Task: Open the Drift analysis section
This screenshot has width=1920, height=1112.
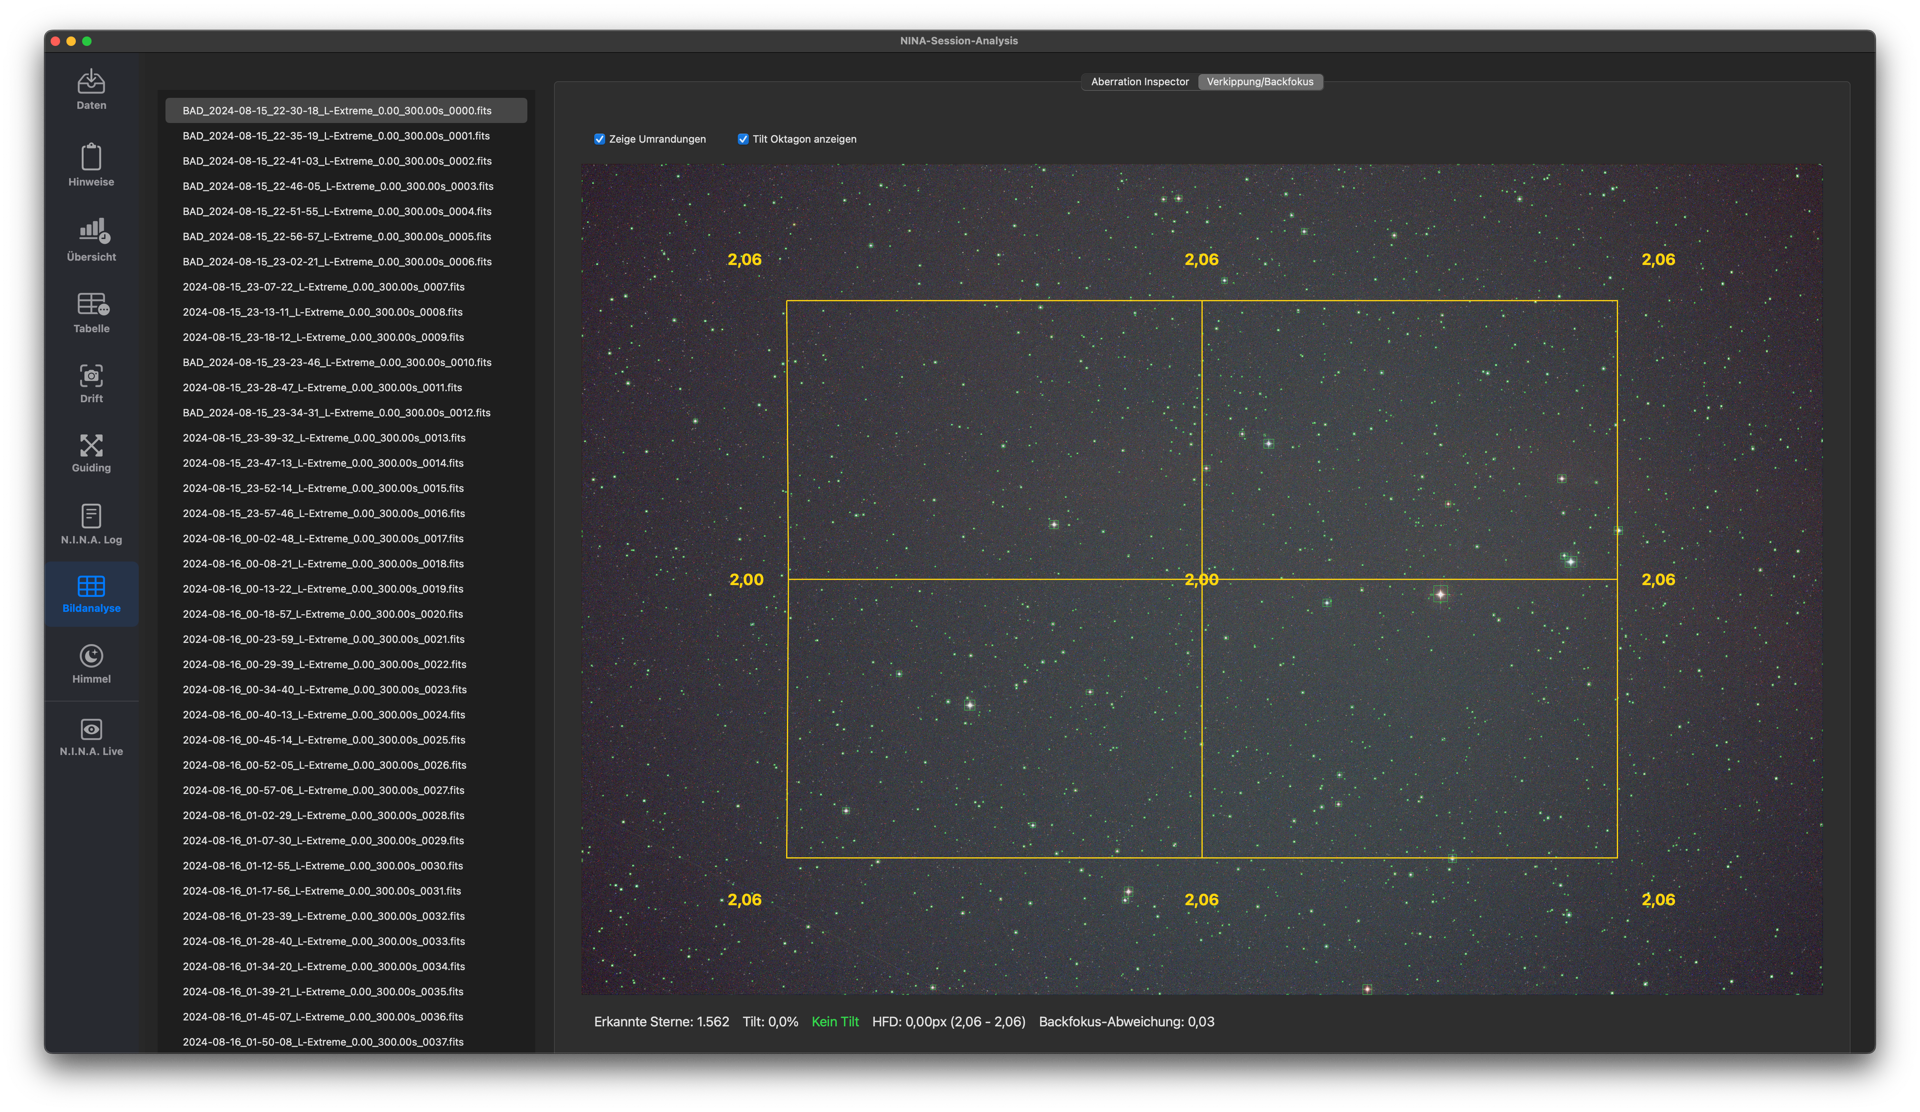Action: click(91, 383)
